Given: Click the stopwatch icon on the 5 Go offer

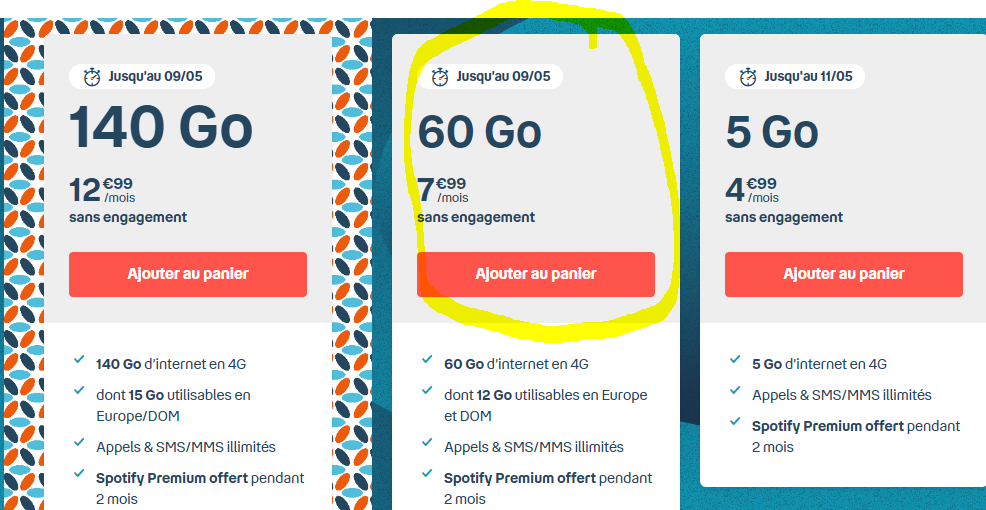Looking at the screenshot, I should point(748,77).
